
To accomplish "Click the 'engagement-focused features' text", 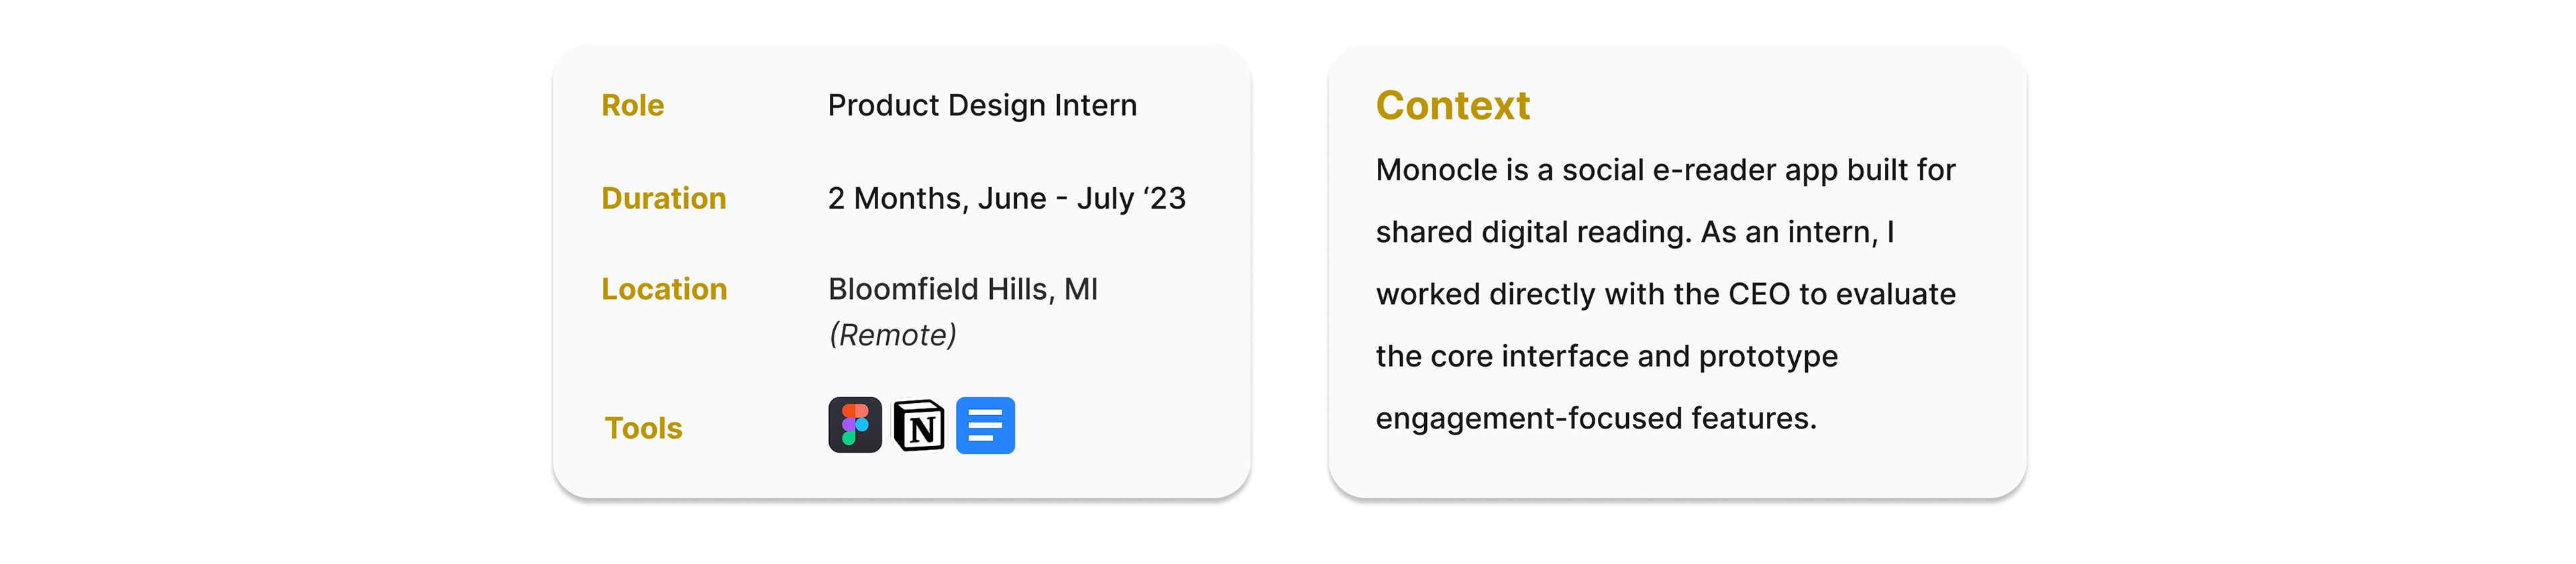I will coord(1595,418).
